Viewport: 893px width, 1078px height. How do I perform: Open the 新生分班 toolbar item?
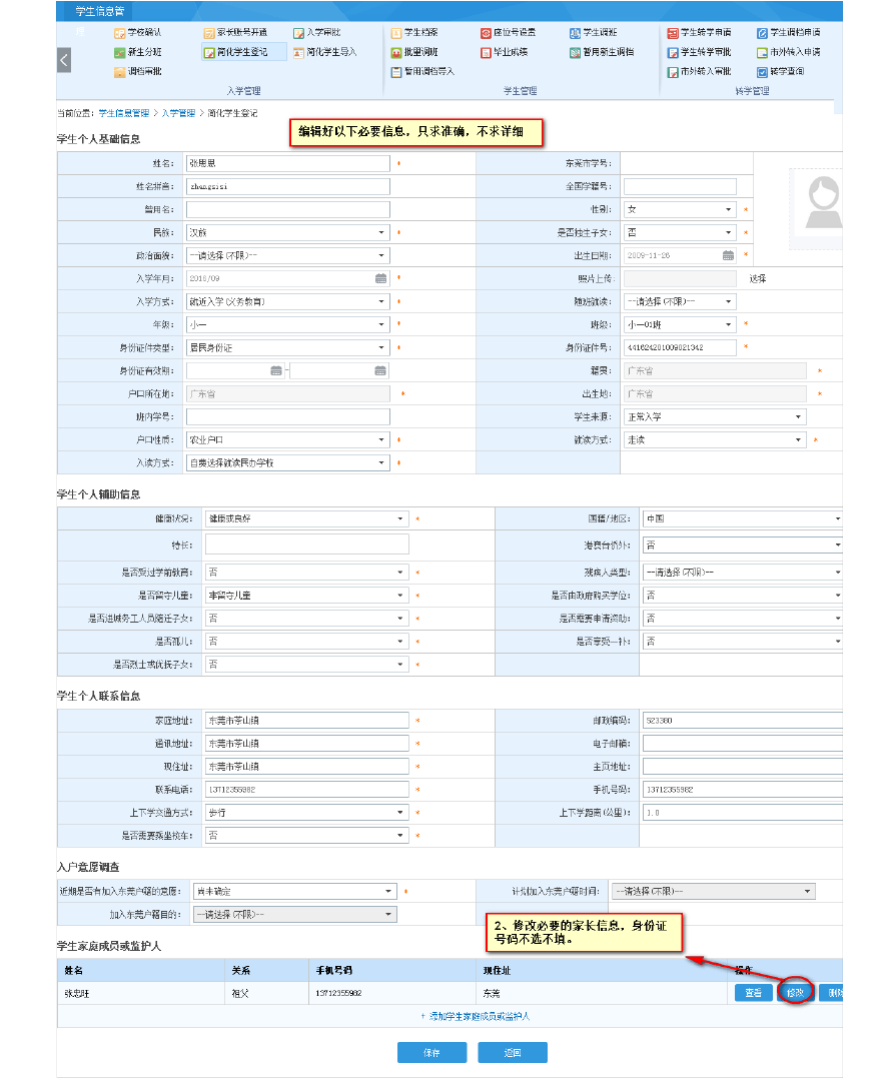(137, 52)
